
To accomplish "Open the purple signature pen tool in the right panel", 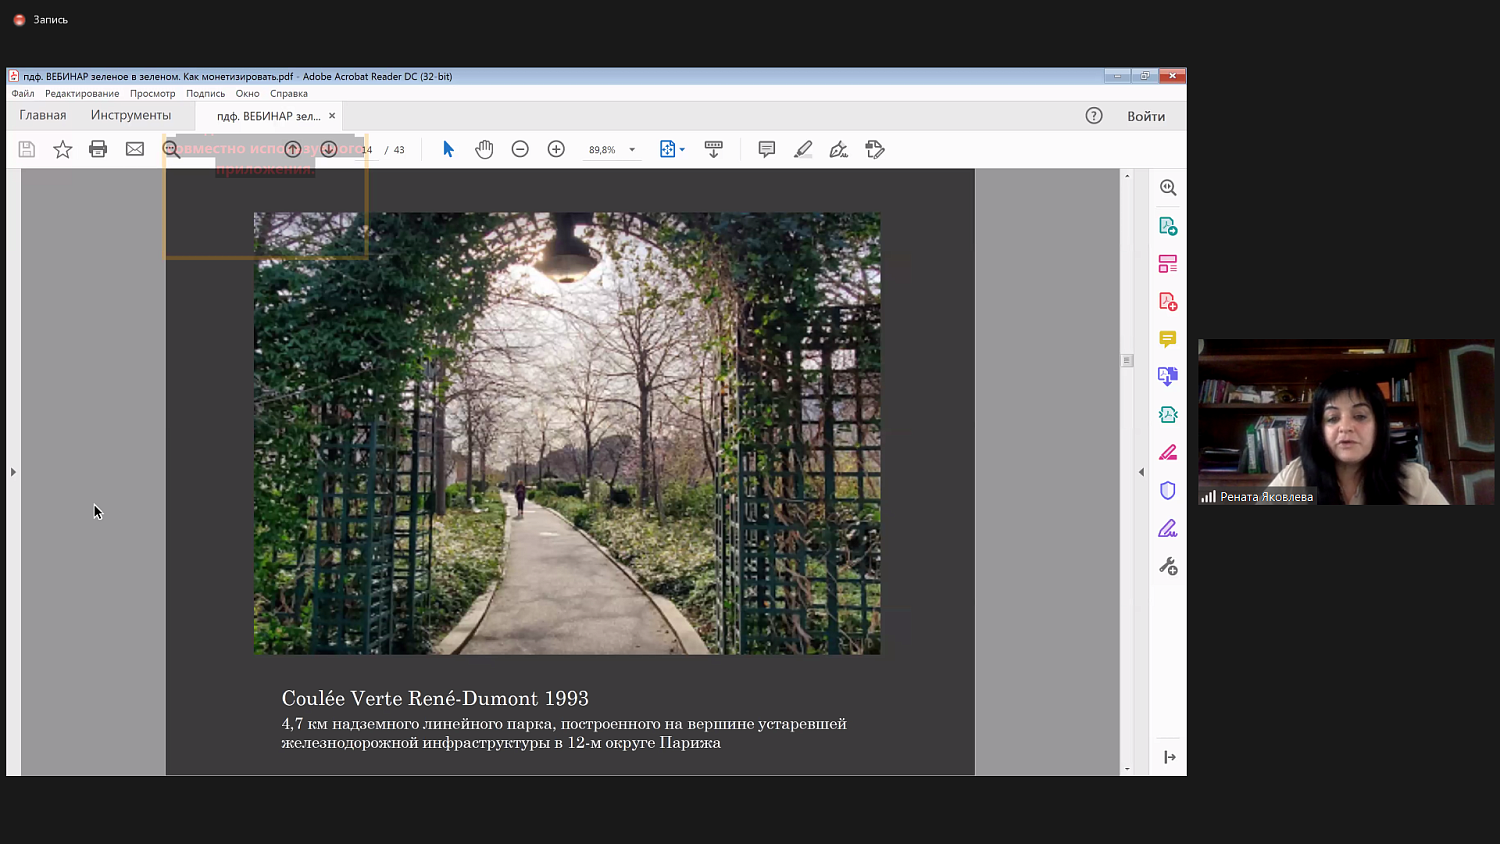I will 1168,529.
